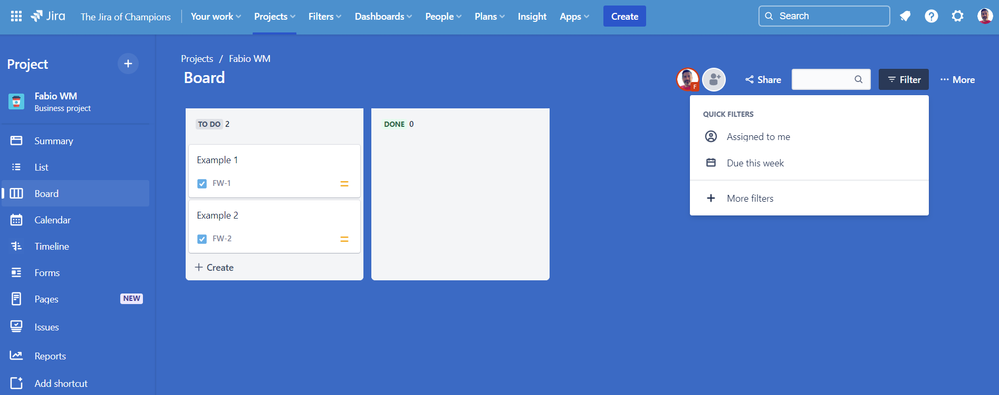Open the Settings gear icon
The image size is (999, 395).
click(958, 17)
